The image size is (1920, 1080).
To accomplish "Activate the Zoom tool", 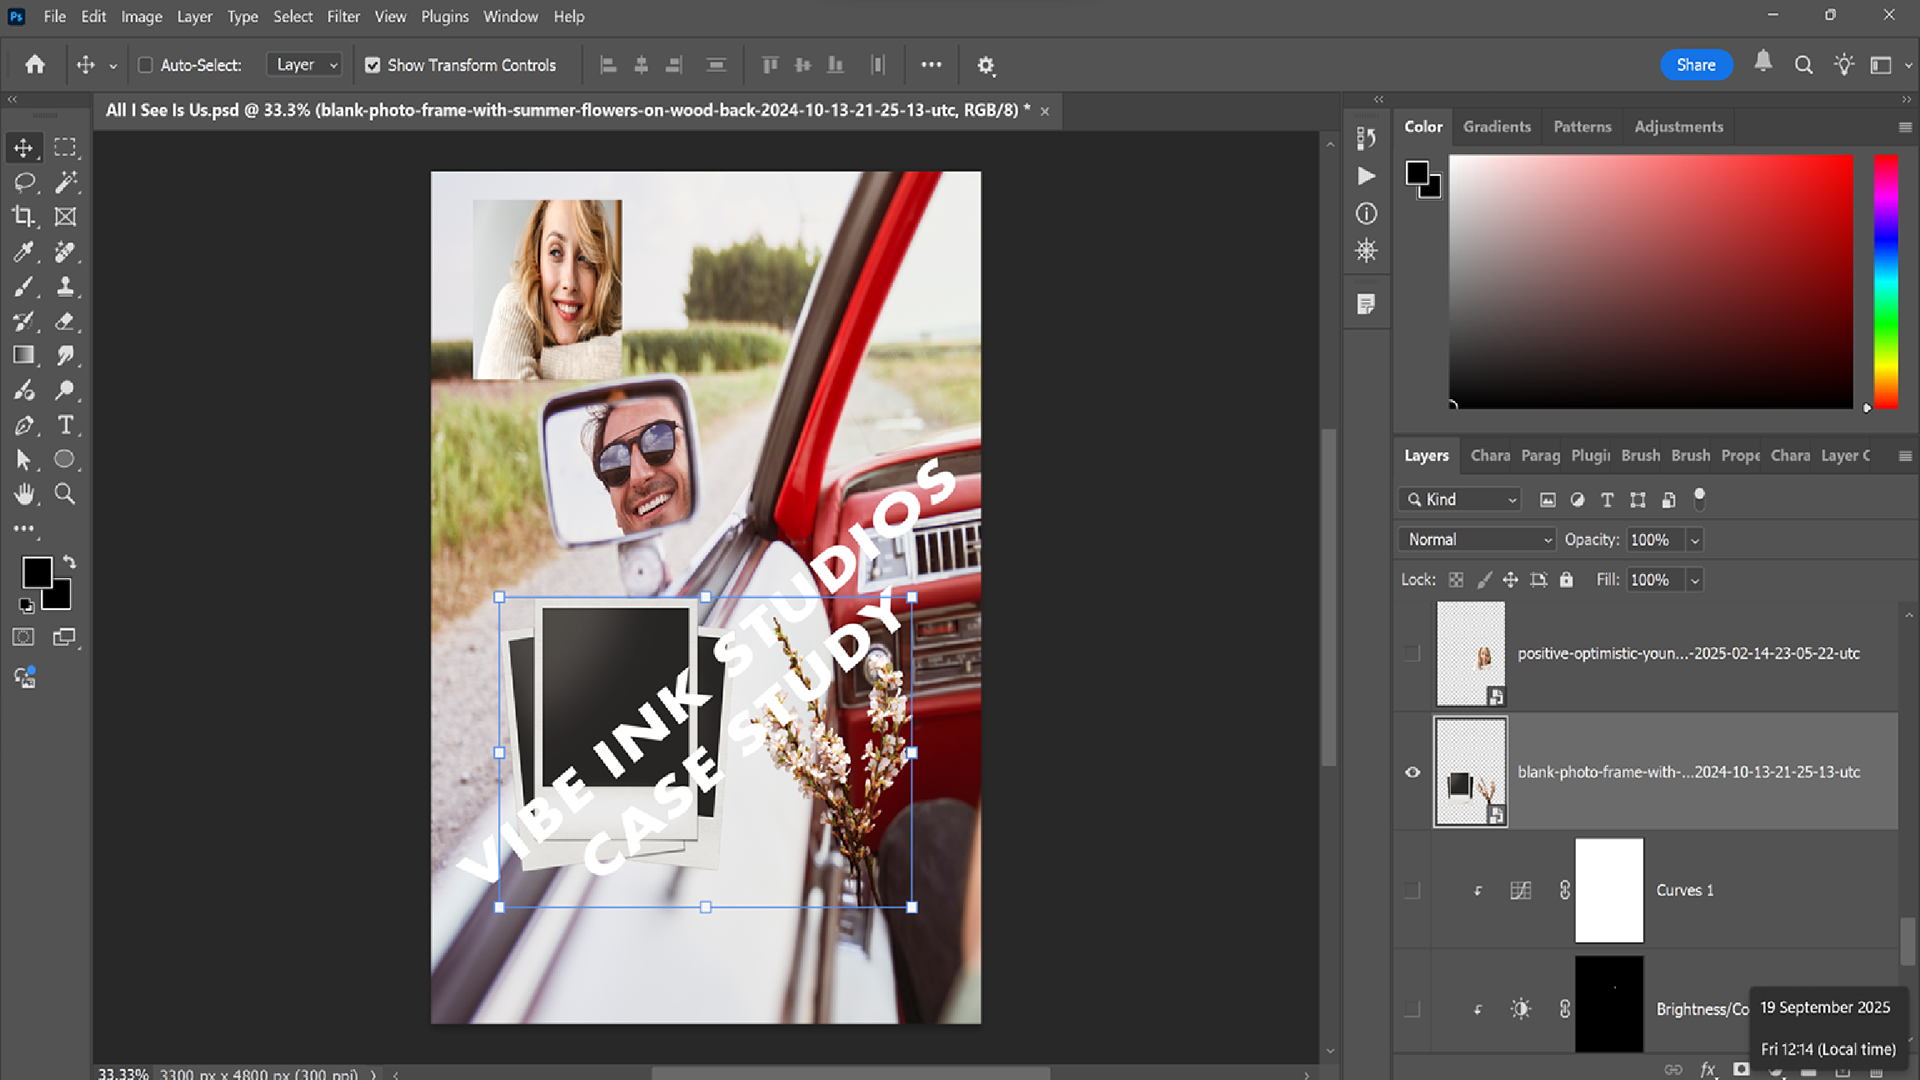I will [65, 494].
